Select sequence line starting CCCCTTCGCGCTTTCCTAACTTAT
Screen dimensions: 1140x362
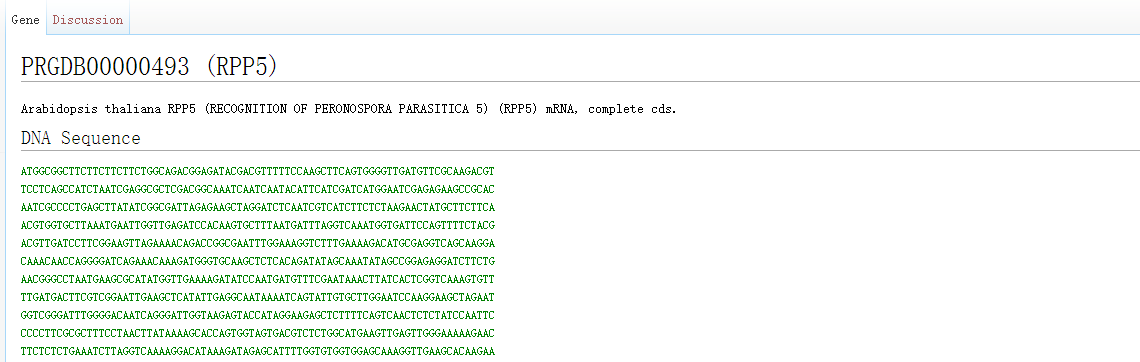pos(258,334)
